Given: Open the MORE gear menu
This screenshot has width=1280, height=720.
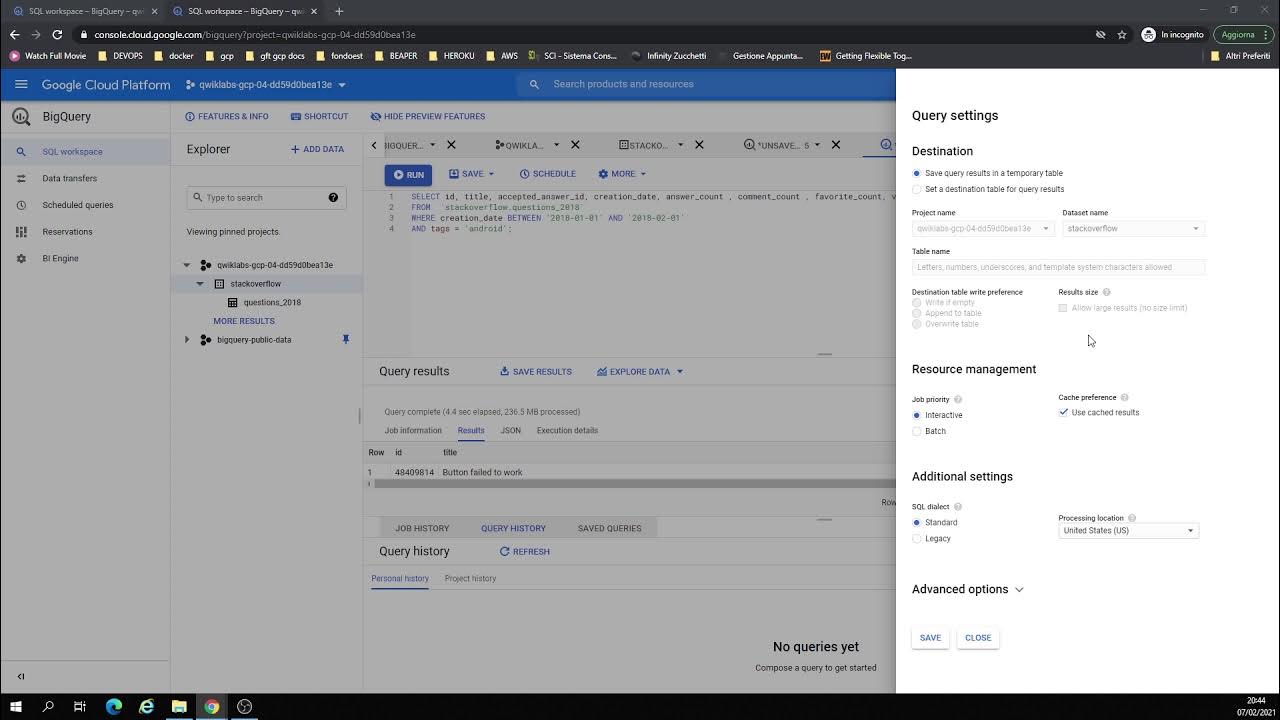Looking at the screenshot, I should coord(621,174).
